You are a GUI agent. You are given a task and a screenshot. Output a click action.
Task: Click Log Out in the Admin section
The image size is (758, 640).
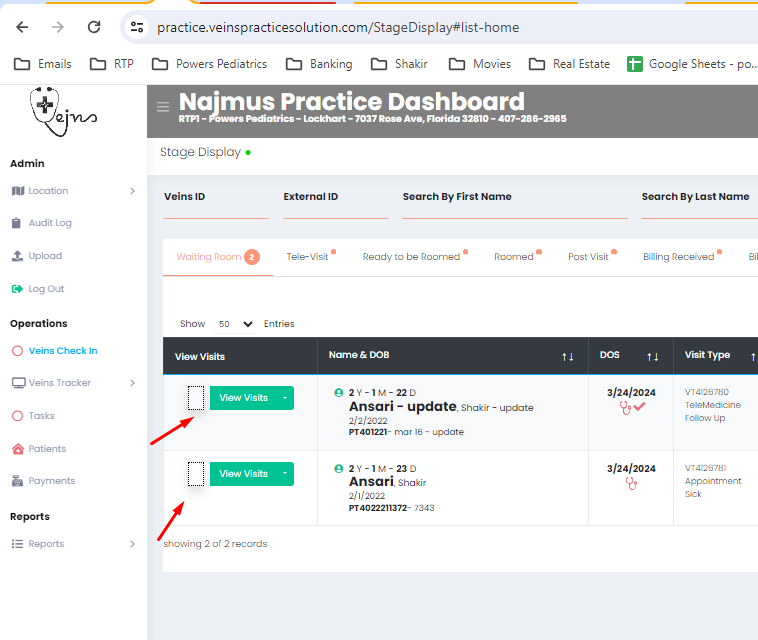point(45,289)
